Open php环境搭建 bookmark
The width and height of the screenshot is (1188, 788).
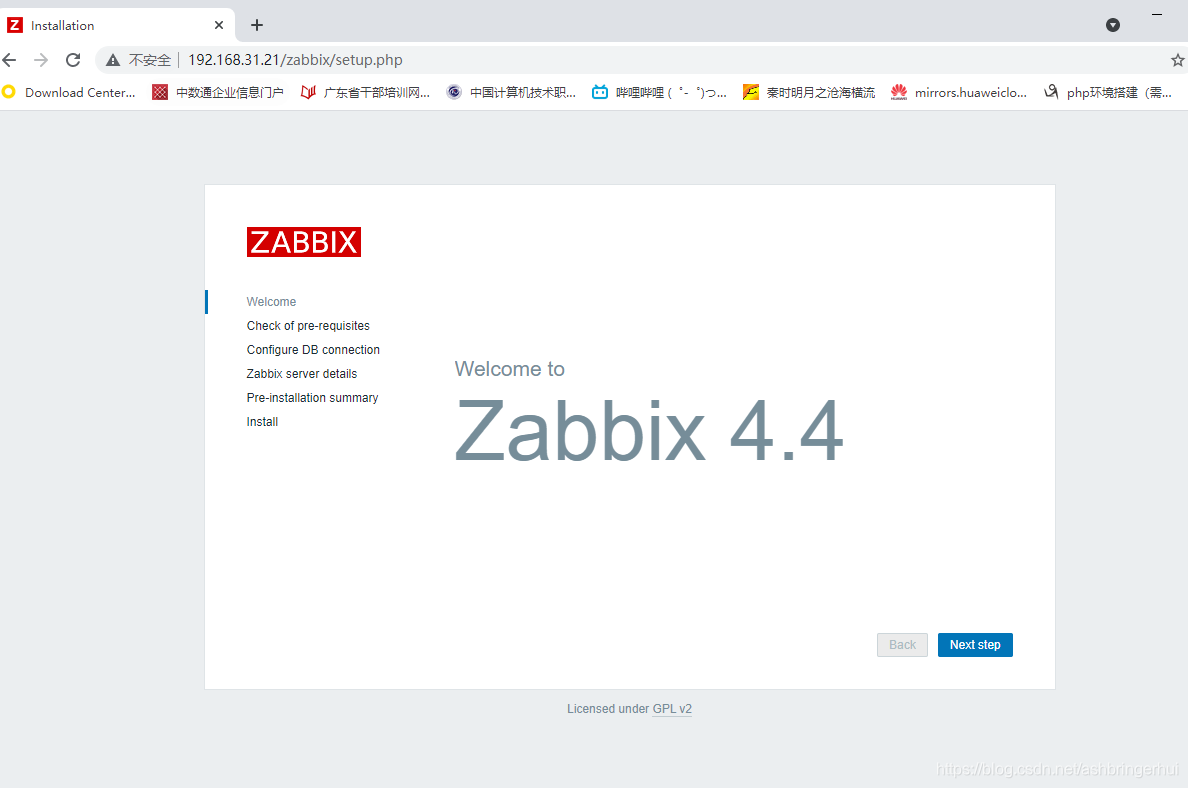(1108, 92)
